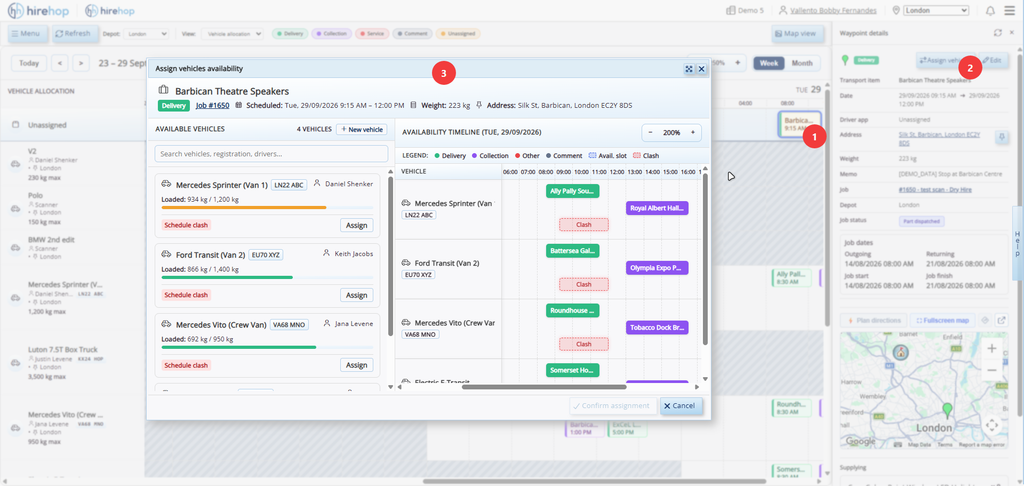Click the Refresh button
The width and height of the screenshot is (1024, 486).
coord(75,33)
